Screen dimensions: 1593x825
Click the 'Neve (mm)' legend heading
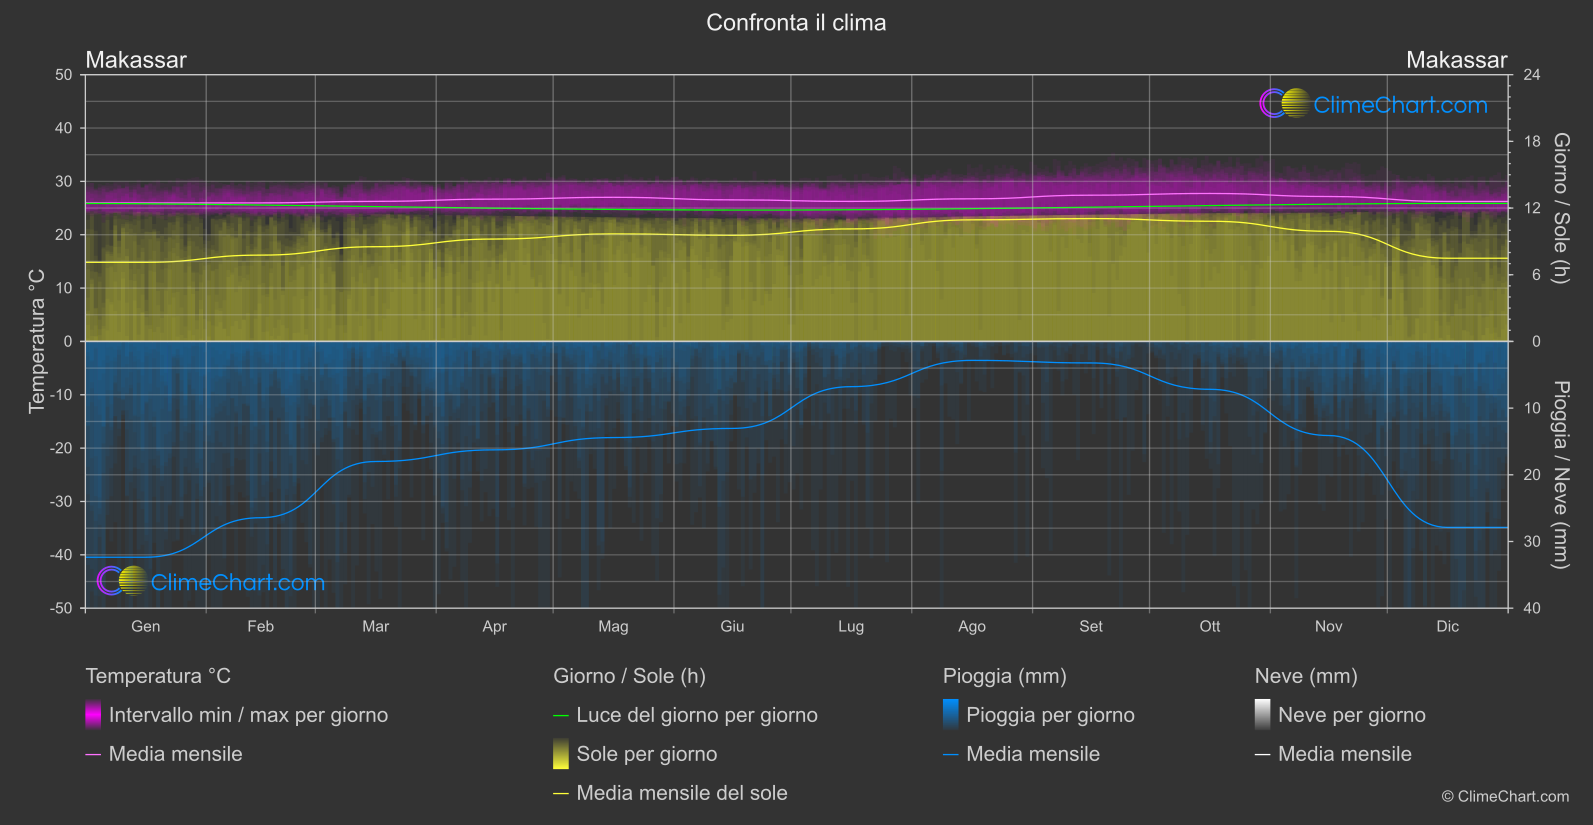[1306, 676]
